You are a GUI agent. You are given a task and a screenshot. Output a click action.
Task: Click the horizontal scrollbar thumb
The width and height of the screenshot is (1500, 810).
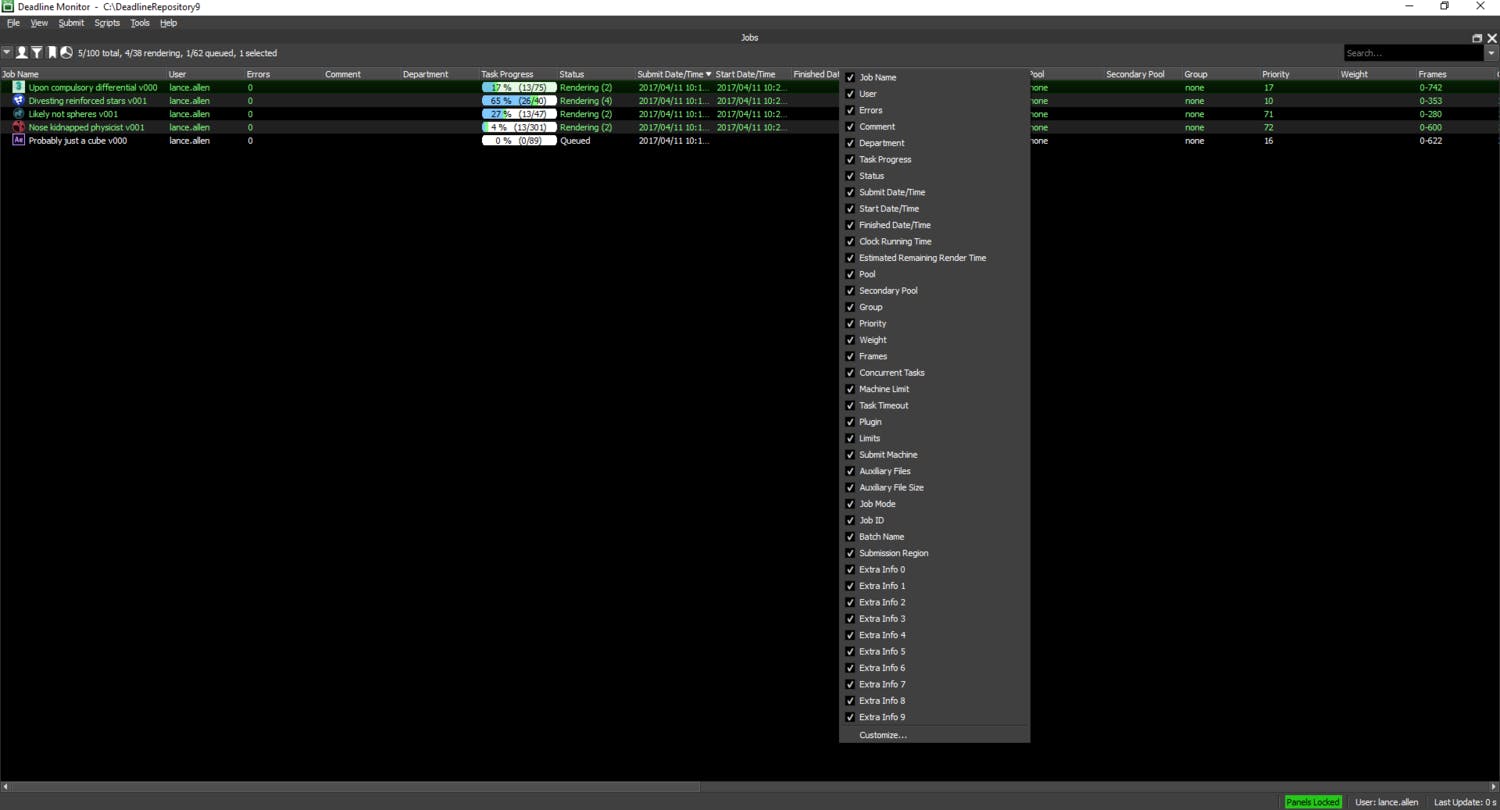[x=356, y=787]
